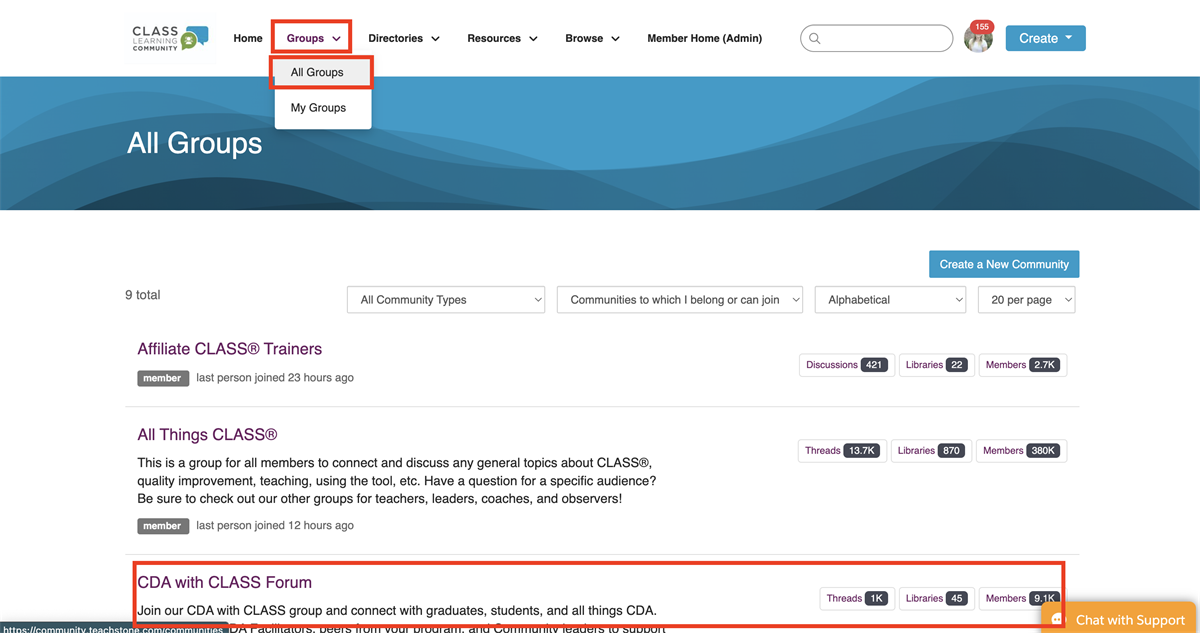Image resolution: width=1200 pixels, height=633 pixels.
Task: Click the CLASS Learning Community logo
Action: [x=170, y=38]
